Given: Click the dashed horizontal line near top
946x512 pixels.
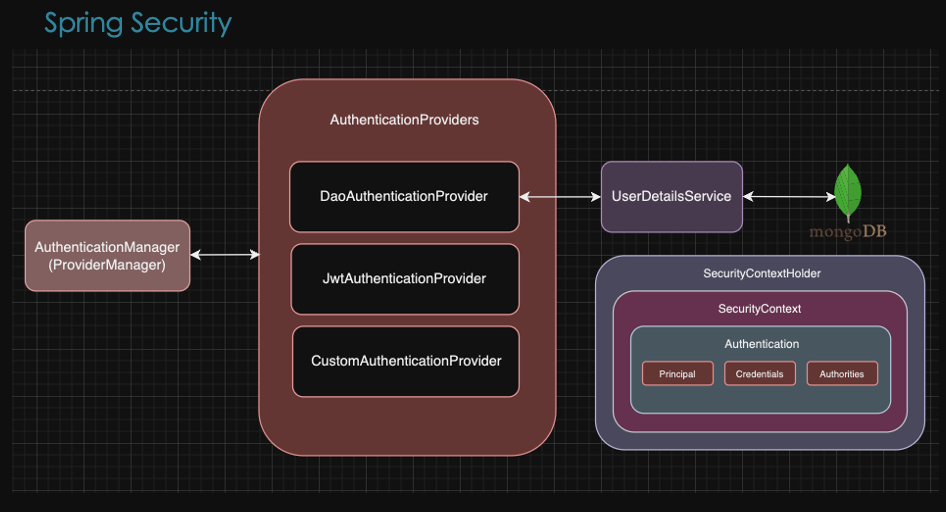Looking at the screenshot, I should click(x=150, y=91).
